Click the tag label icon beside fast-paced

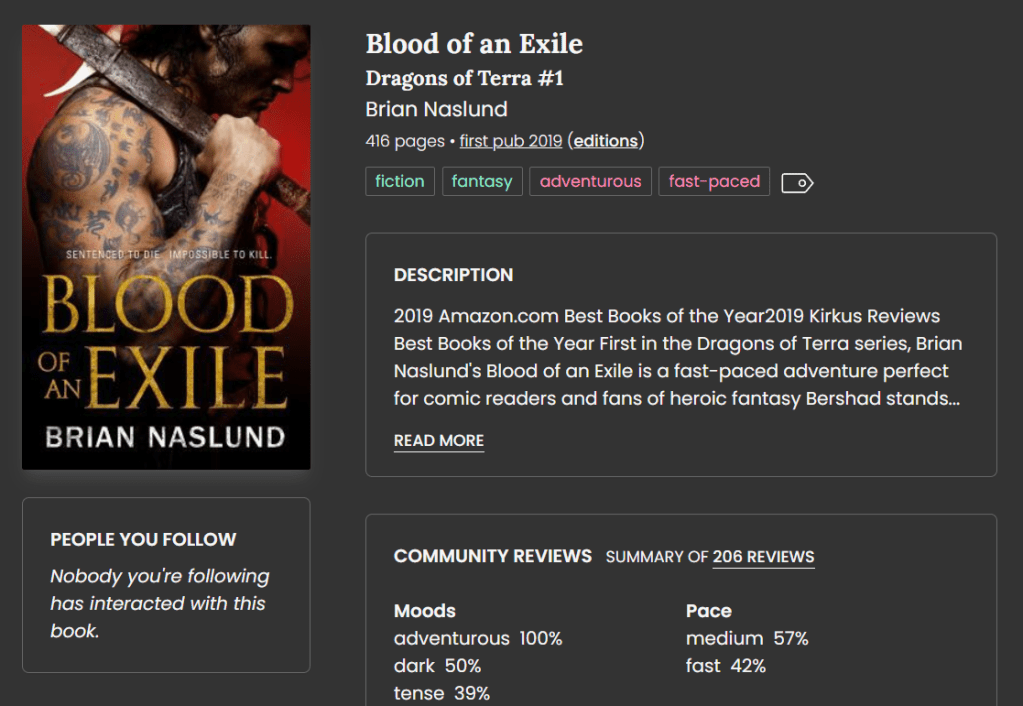click(x=797, y=183)
